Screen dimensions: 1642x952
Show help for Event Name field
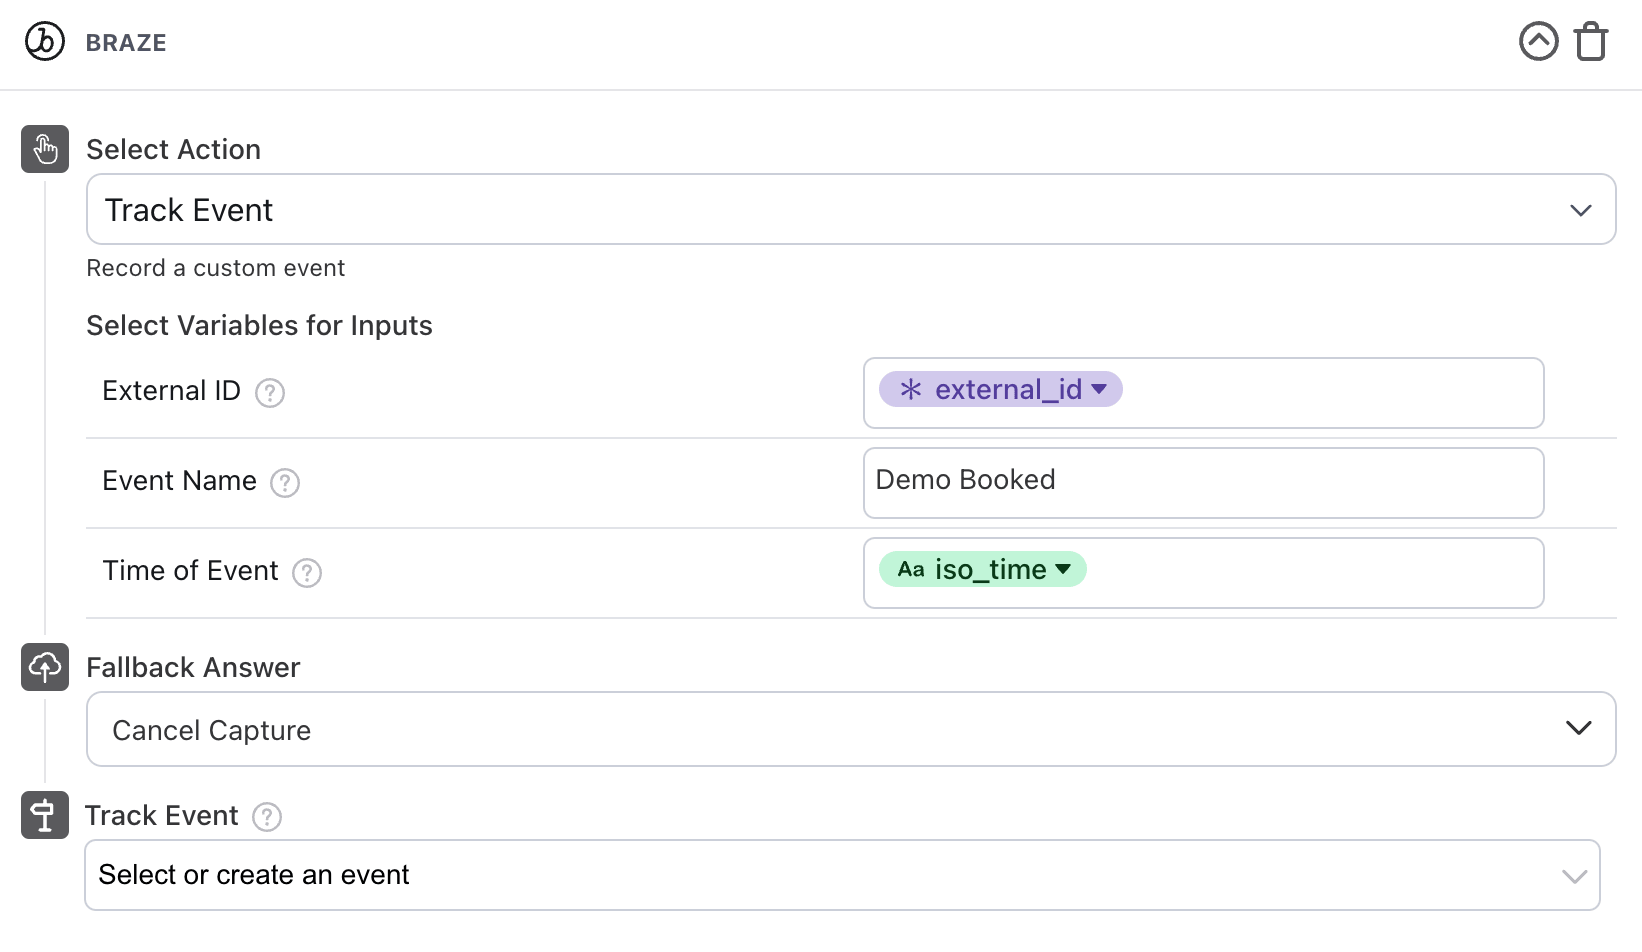click(x=285, y=483)
